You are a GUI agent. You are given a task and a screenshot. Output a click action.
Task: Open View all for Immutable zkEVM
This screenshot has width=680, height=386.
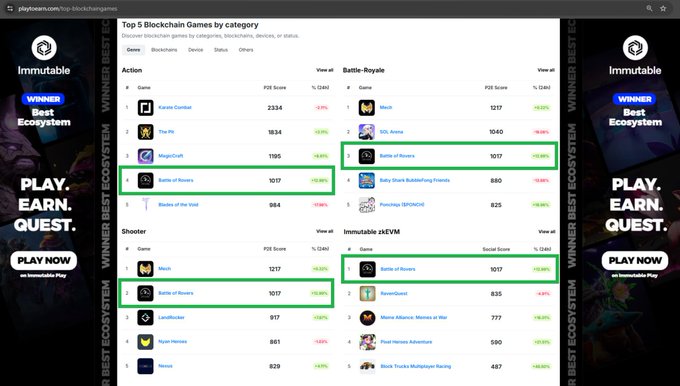(547, 232)
